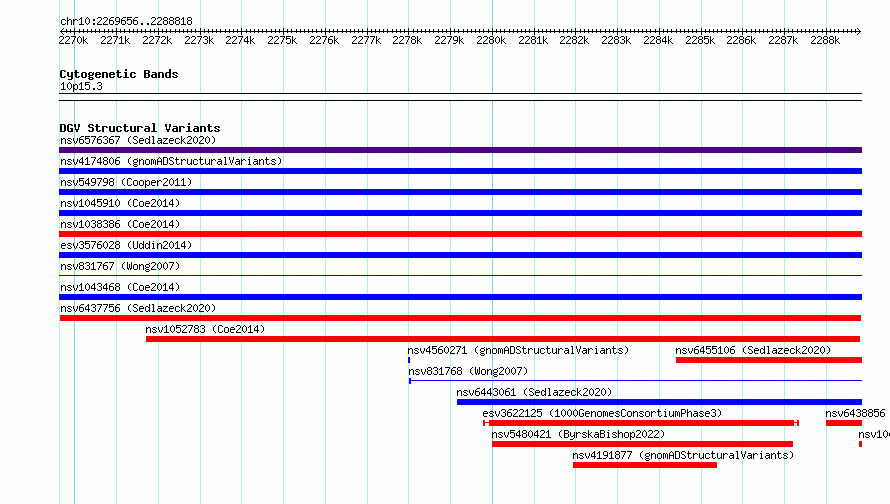The height and width of the screenshot is (504, 890).
Task: Click the red bar under nsv6437756
Action: point(460,318)
